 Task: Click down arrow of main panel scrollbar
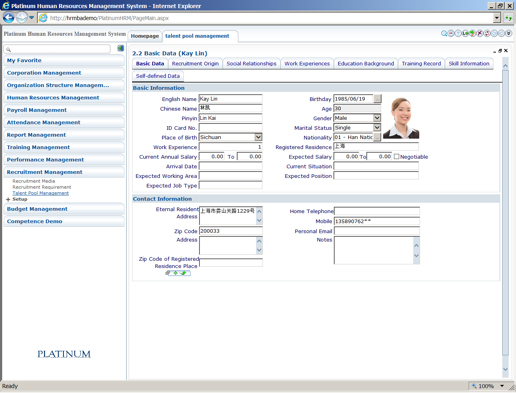click(505, 369)
